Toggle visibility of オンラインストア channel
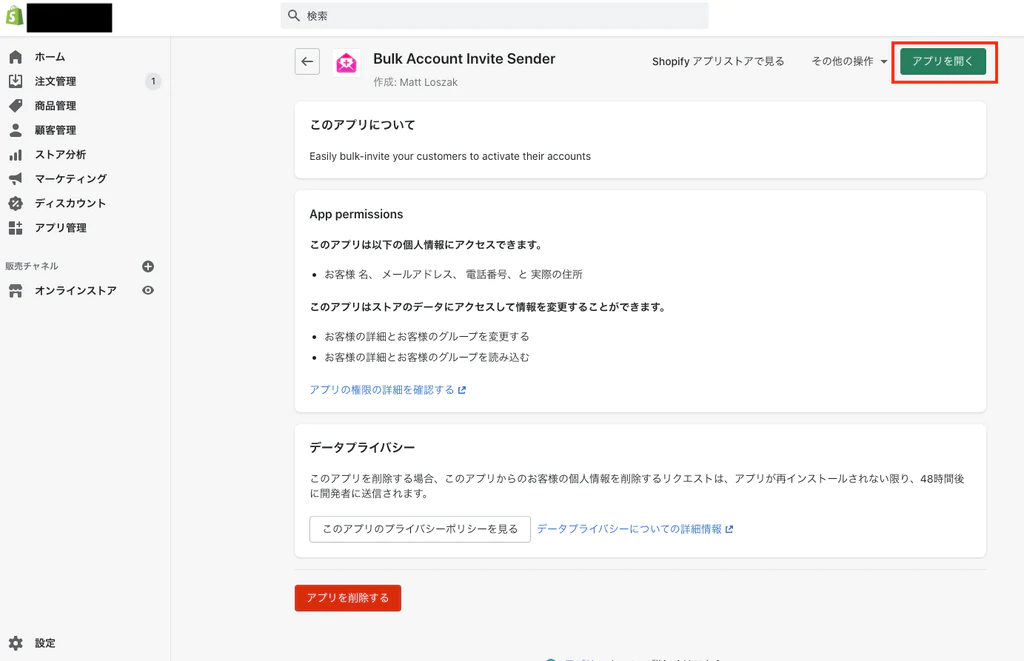Image resolution: width=1024 pixels, height=661 pixels. [147, 290]
